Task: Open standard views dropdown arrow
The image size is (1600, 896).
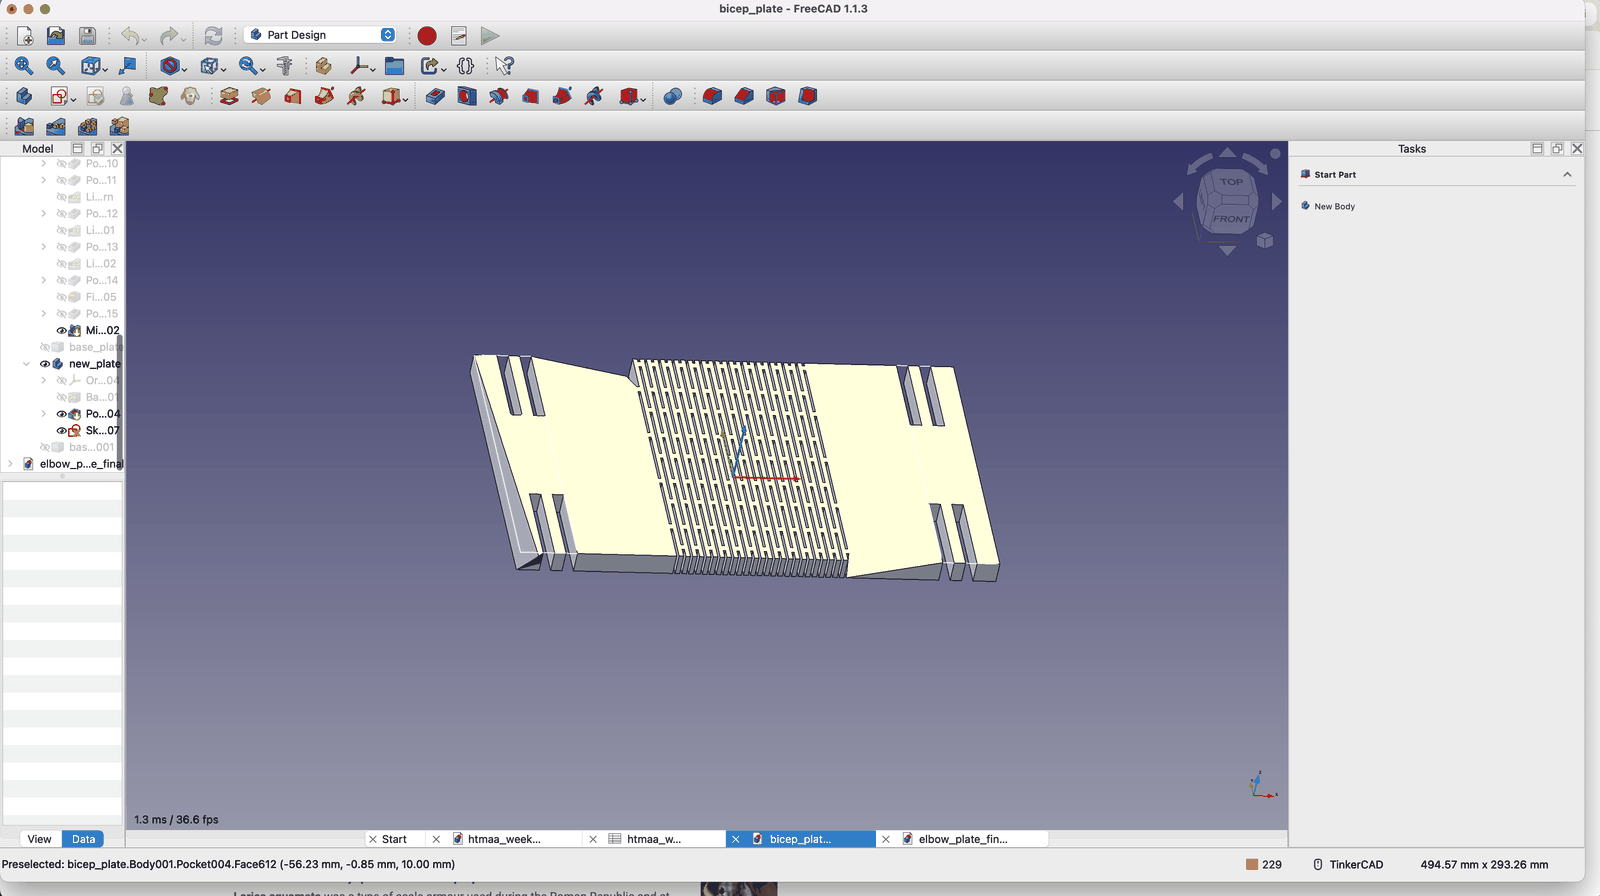Action: pyautogui.click(x=105, y=69)
